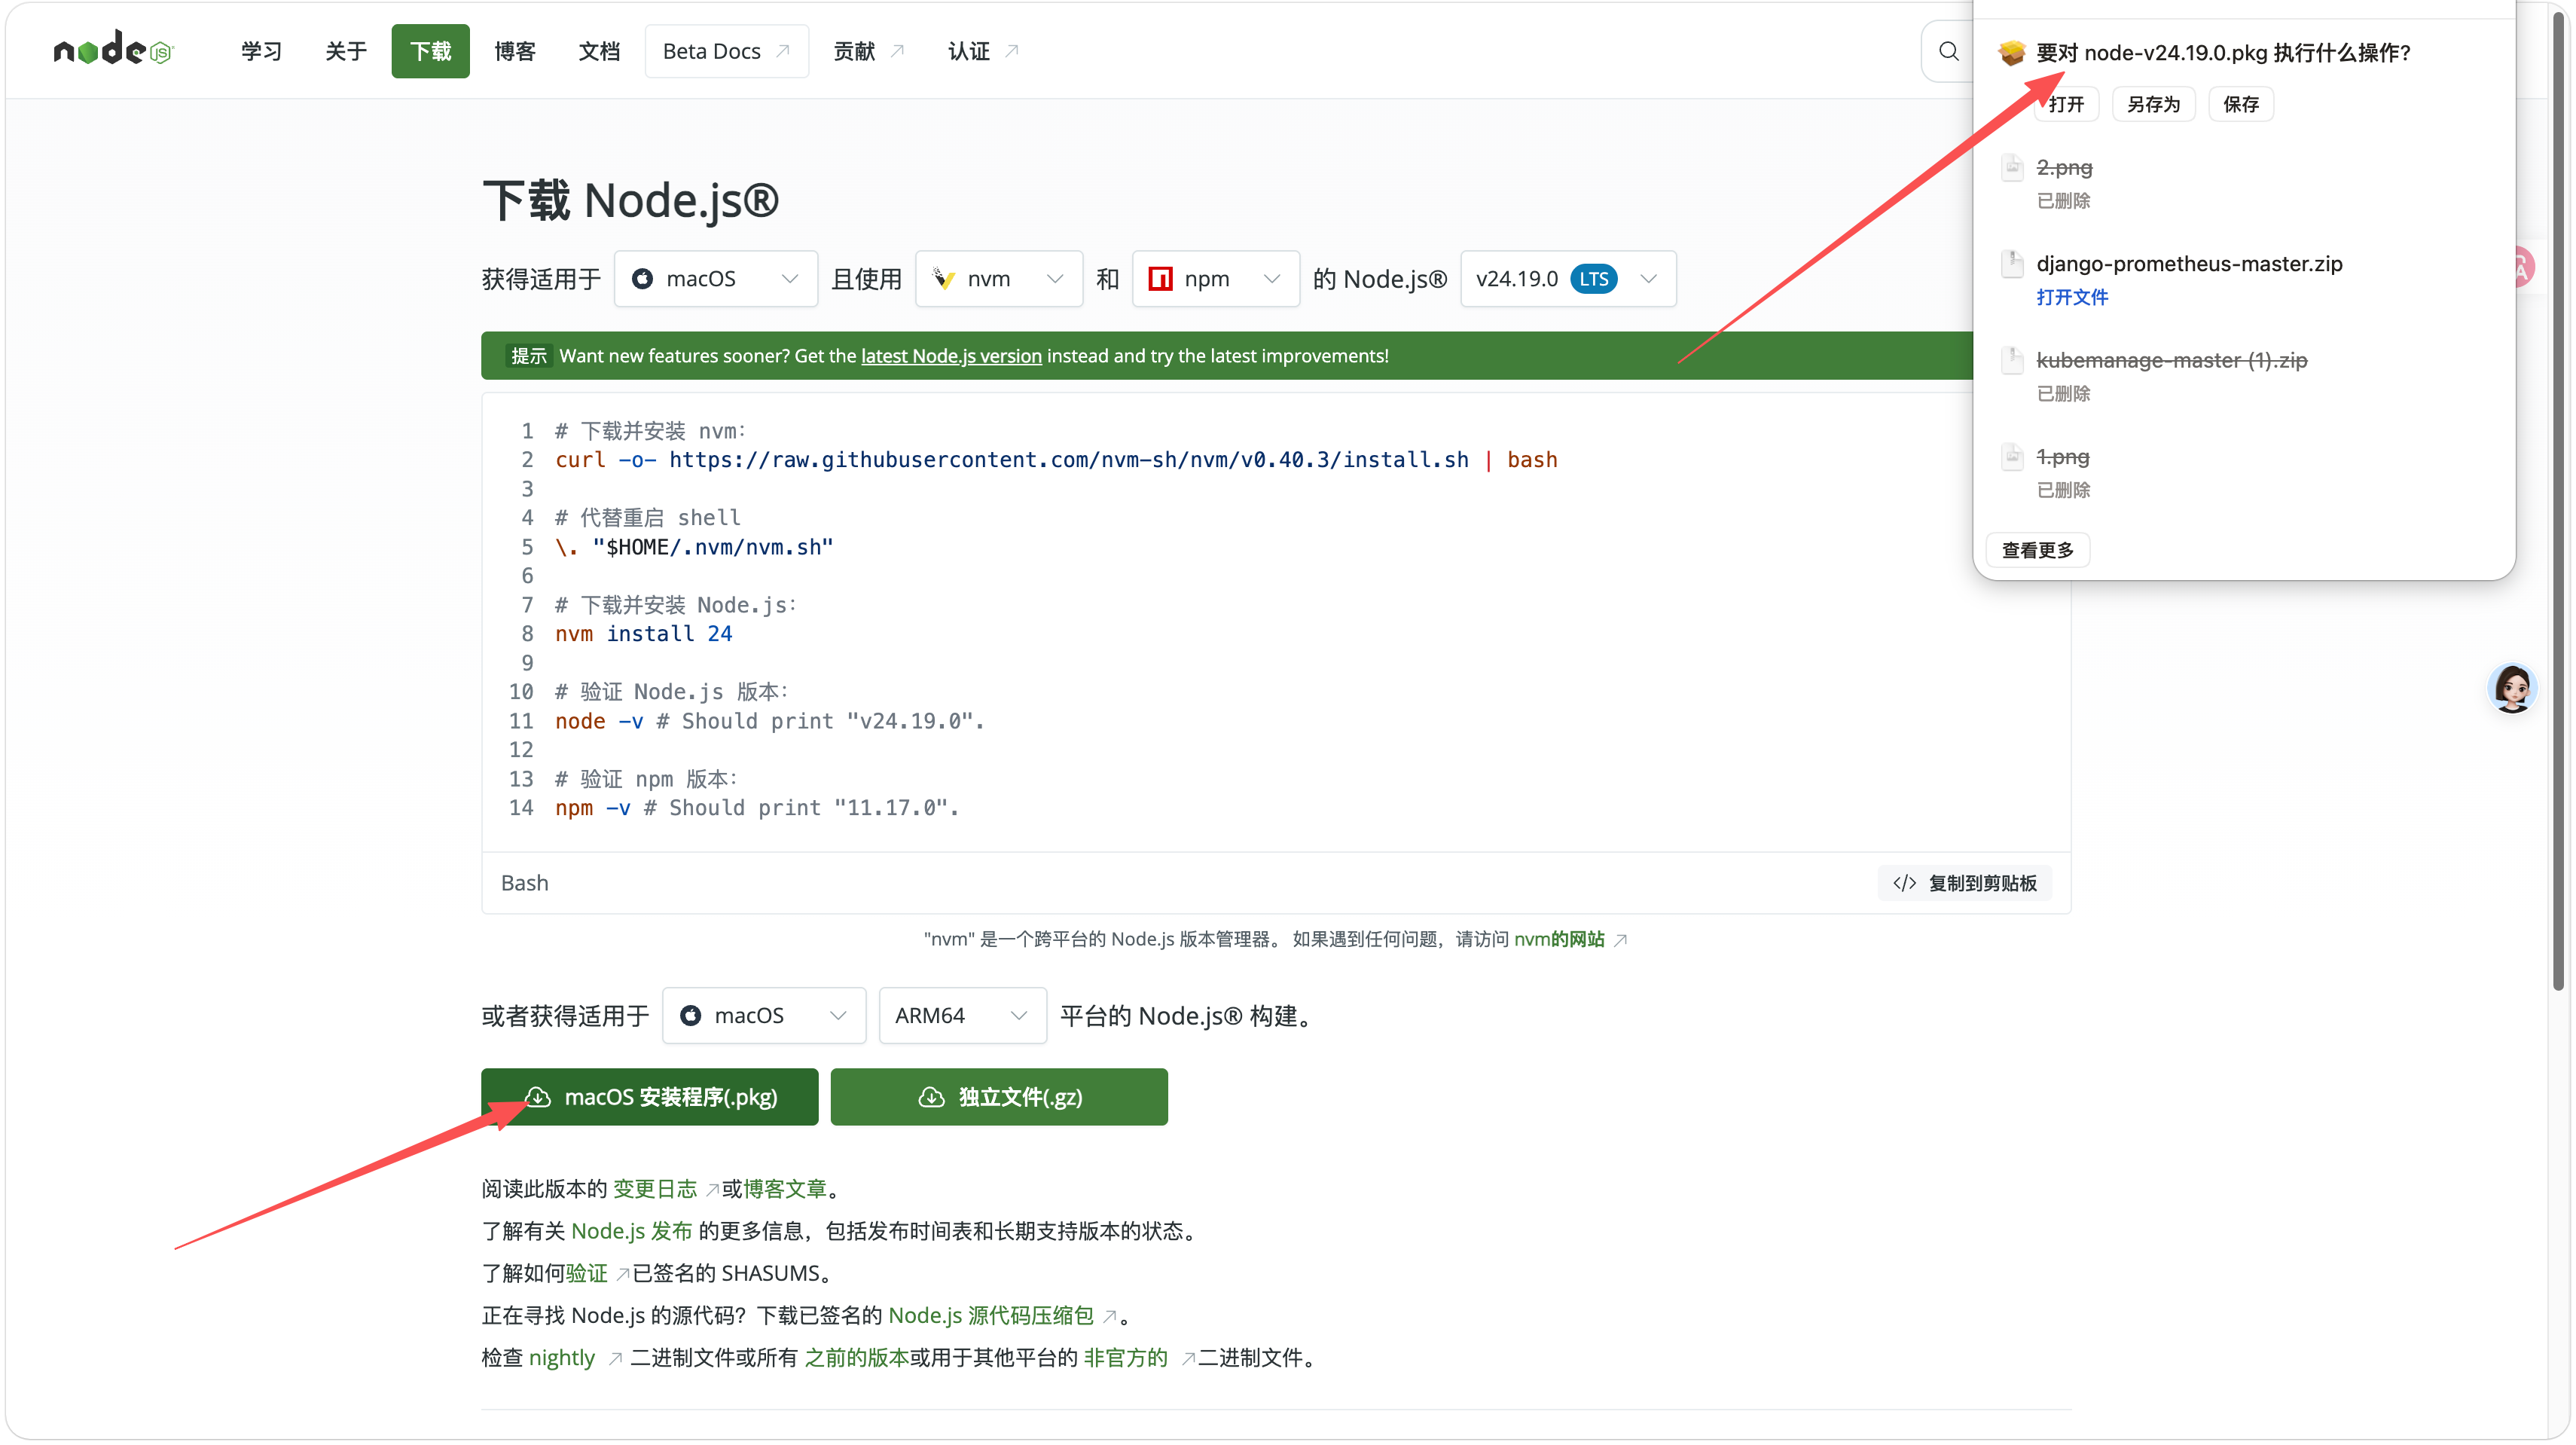Click the 下载 Node.js® heading

click(630, 200)
